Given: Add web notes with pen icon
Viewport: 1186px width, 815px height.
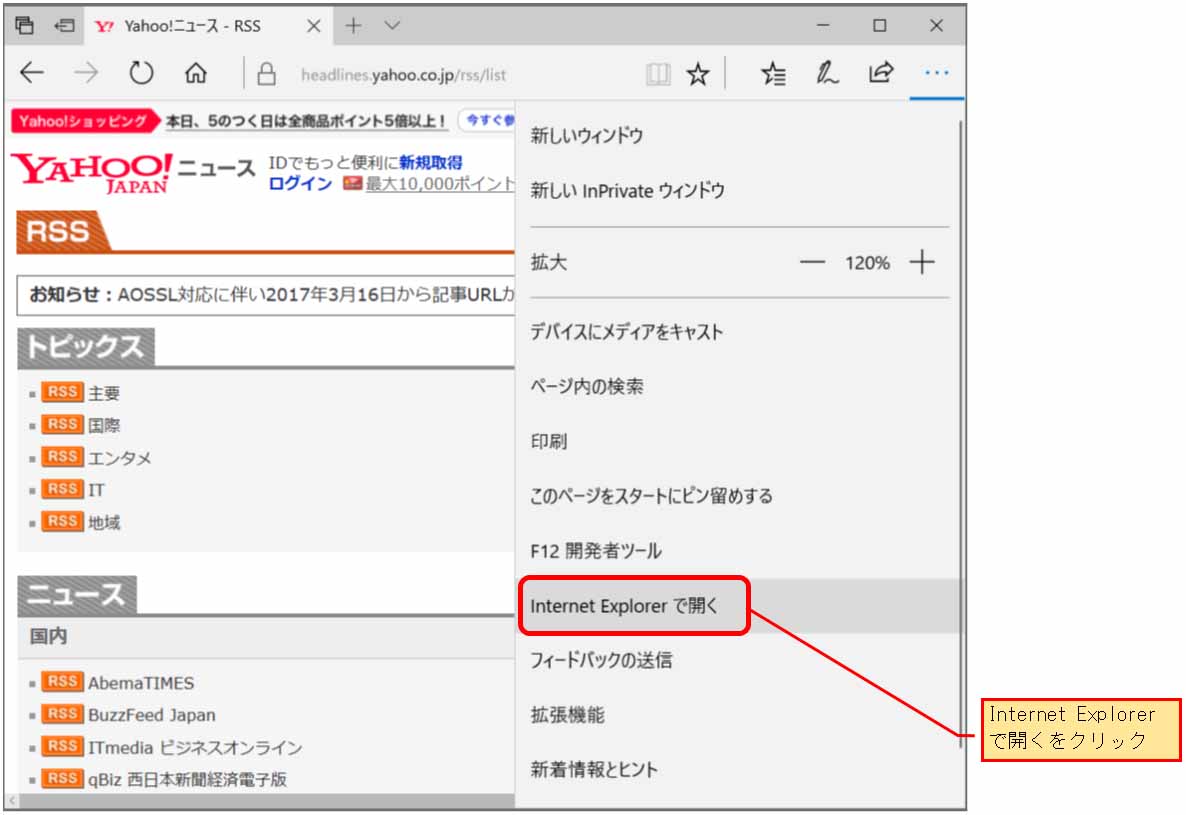Looking at the screenshot, I should [x=827, y=73].
